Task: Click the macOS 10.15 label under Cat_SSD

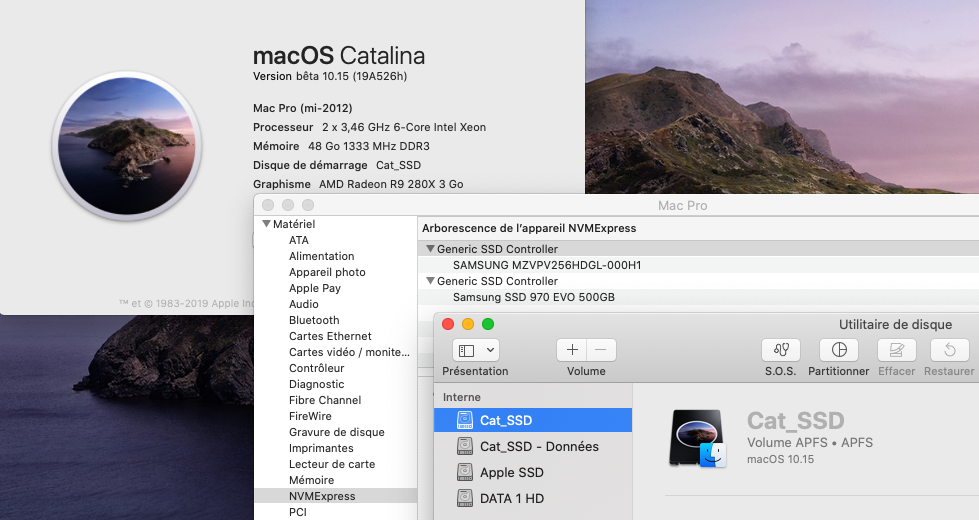Action: (x=780, y=459)
